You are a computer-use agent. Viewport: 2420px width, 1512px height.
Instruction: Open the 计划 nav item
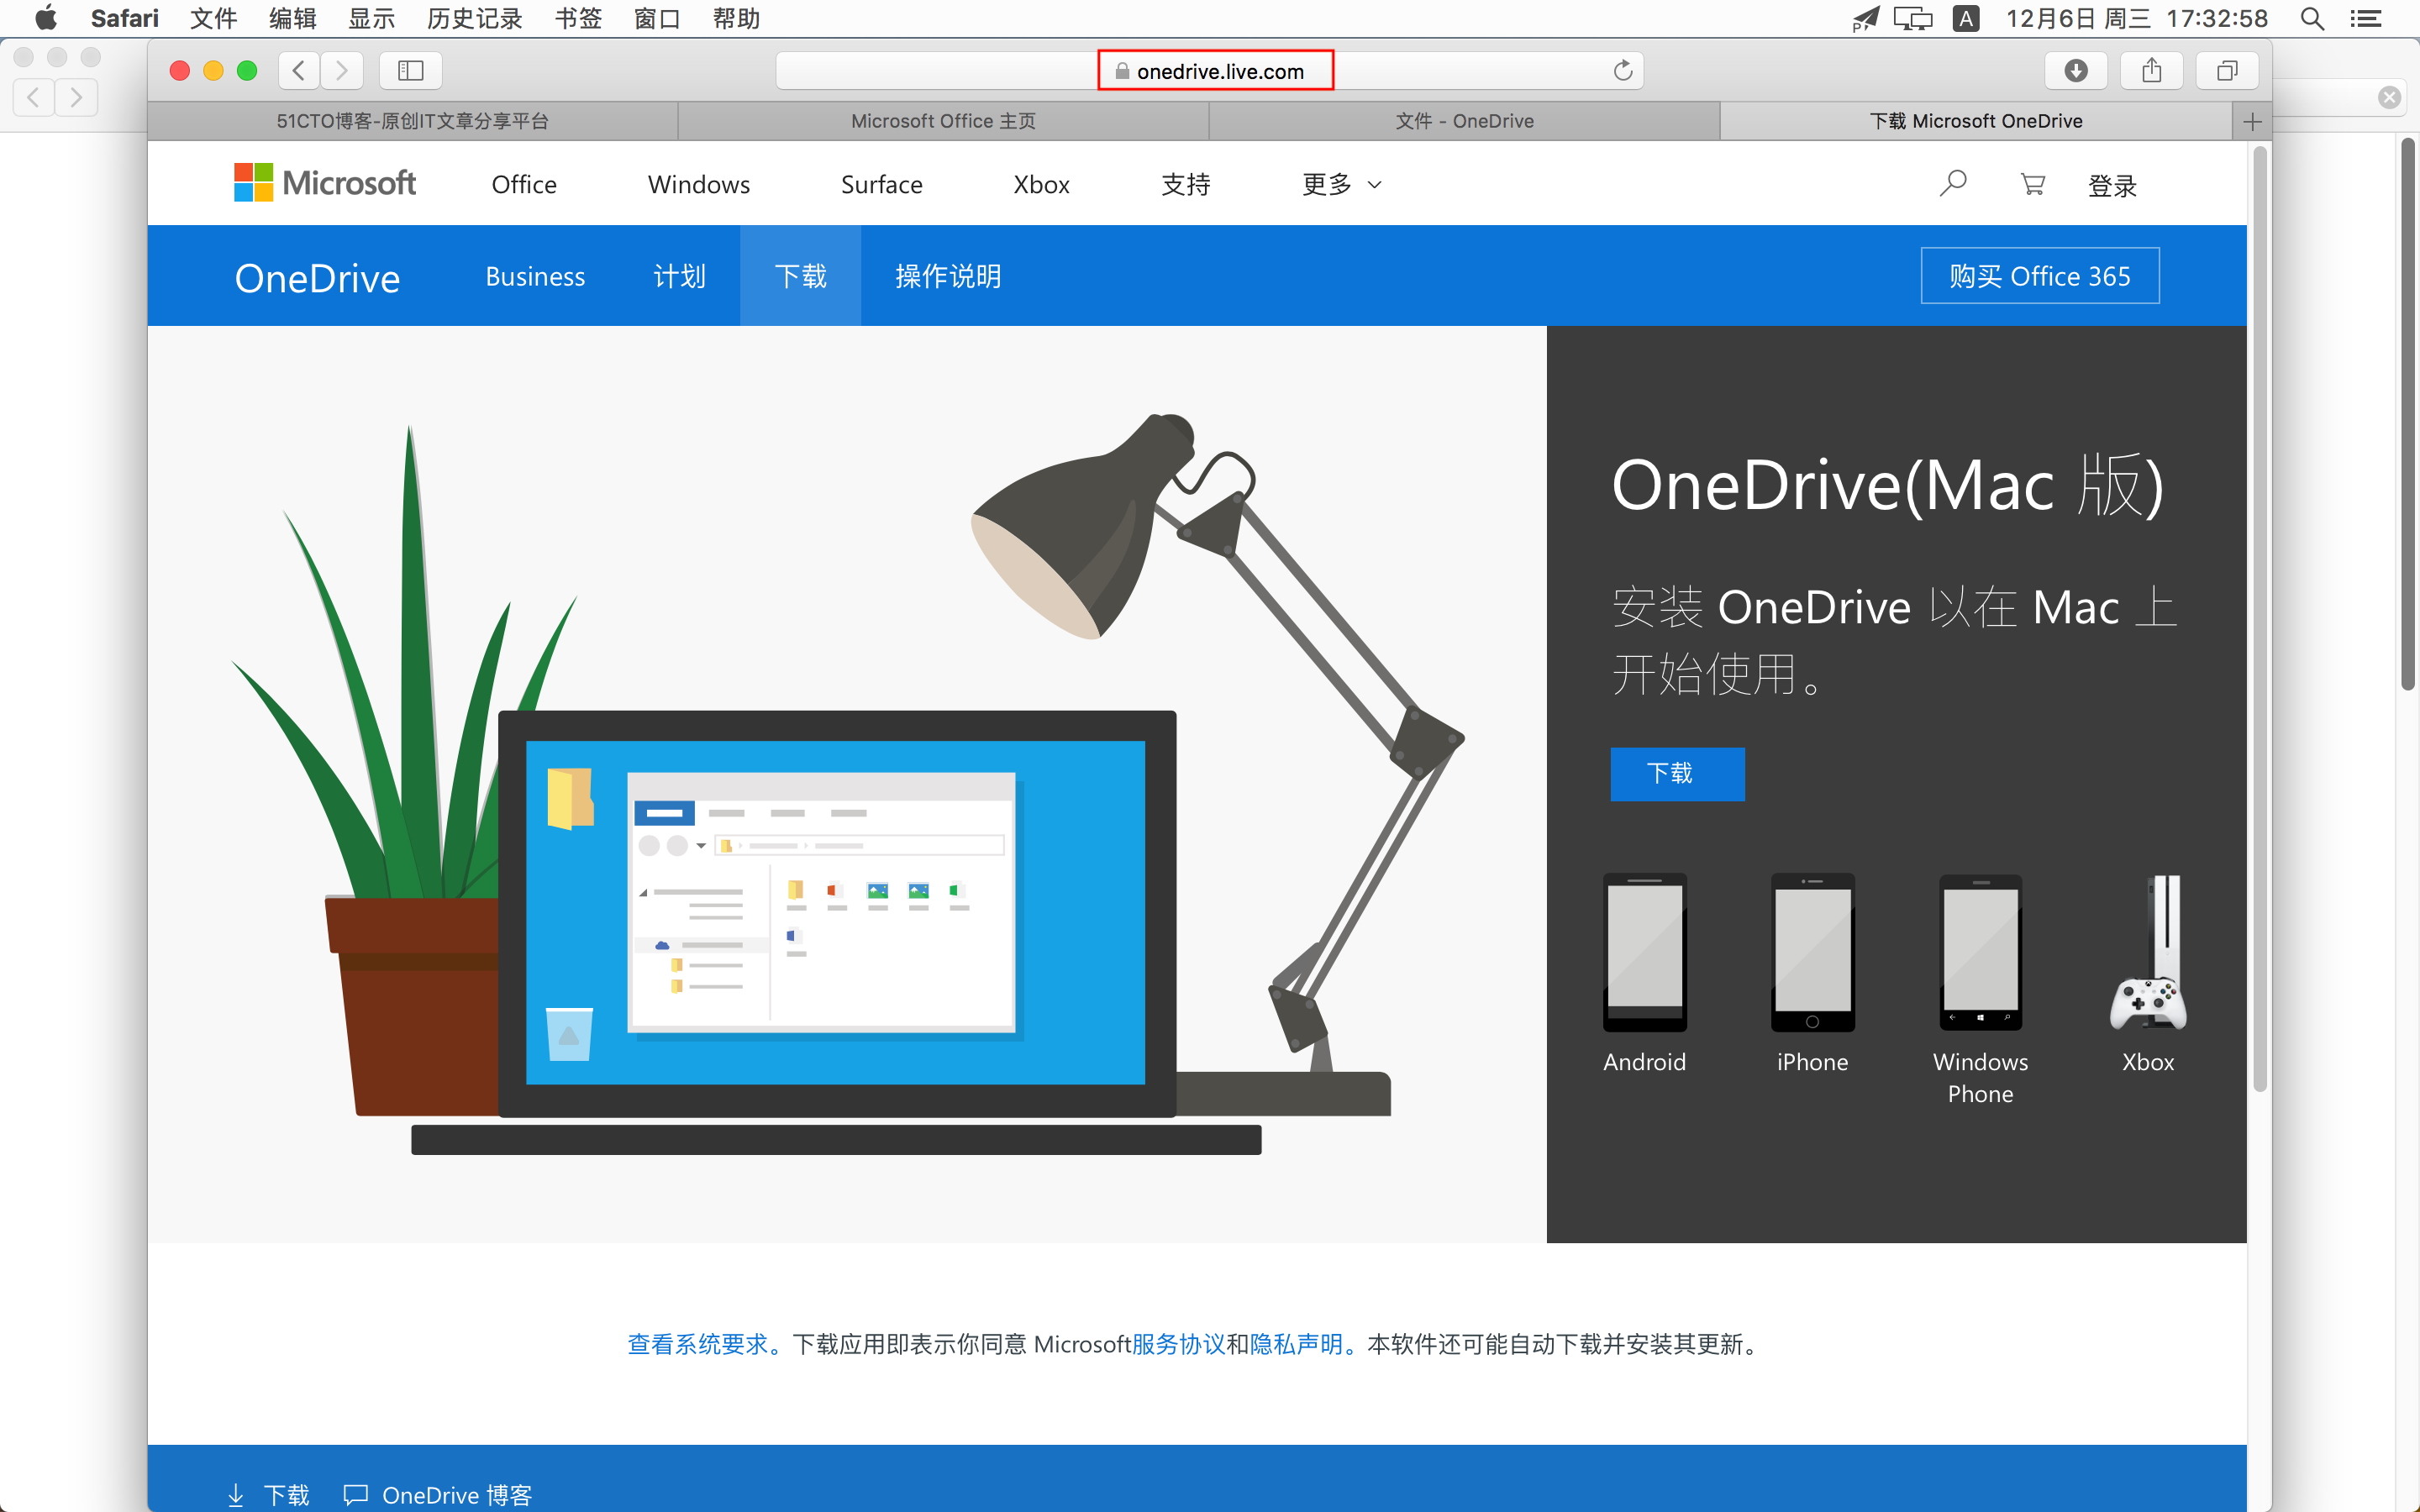[679, 276]
